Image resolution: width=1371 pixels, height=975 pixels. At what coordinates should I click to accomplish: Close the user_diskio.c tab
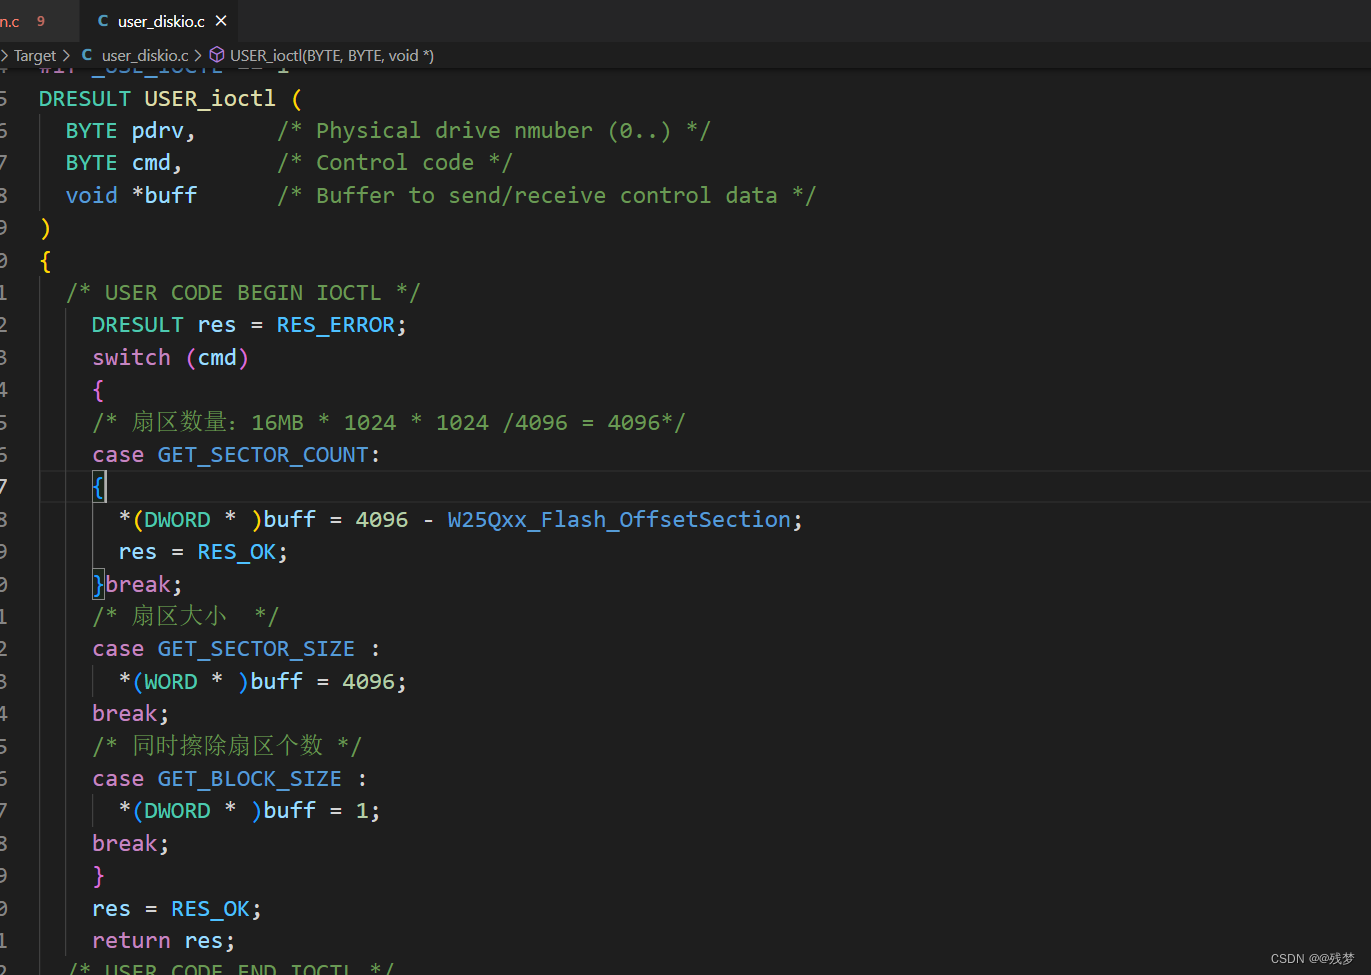221,21
